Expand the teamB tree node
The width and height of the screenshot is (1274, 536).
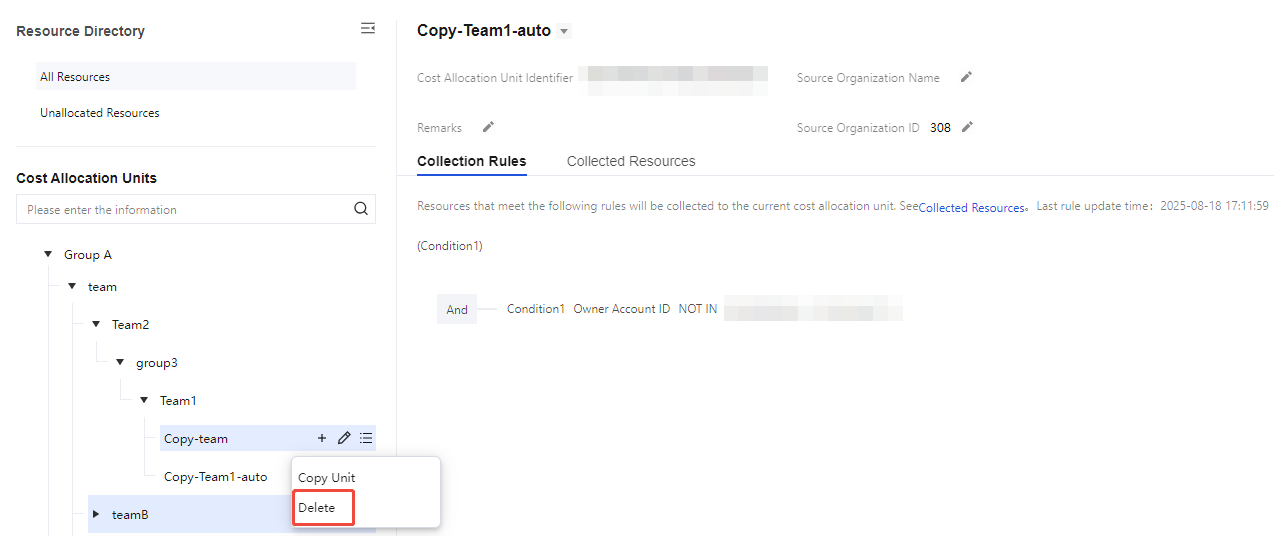coord(96,515)
